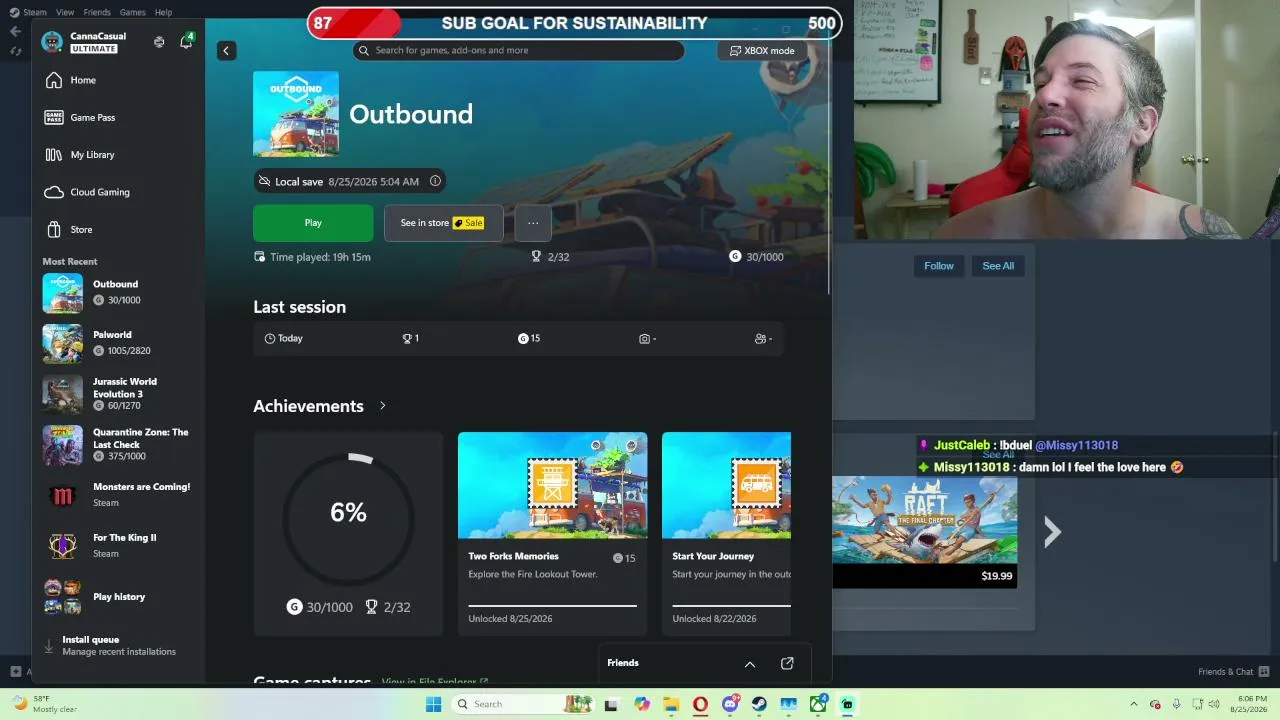Click the Most Recent heading
Image resolution: width=1280 pixels, height=720 pixels.
[70, 262]
